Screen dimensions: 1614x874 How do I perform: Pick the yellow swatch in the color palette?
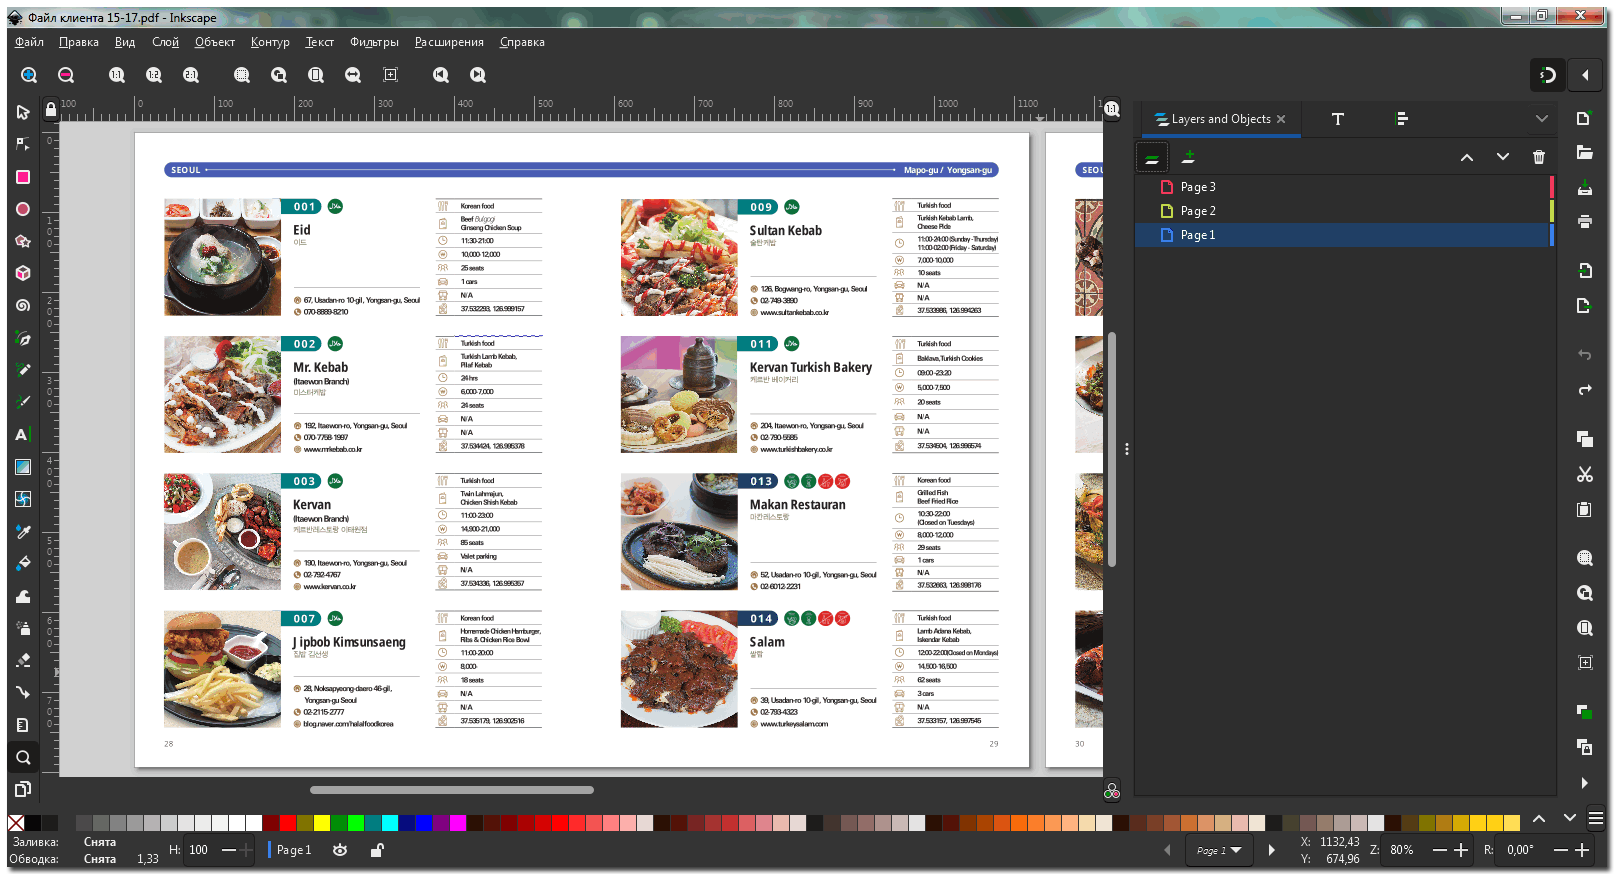(322, 823)
